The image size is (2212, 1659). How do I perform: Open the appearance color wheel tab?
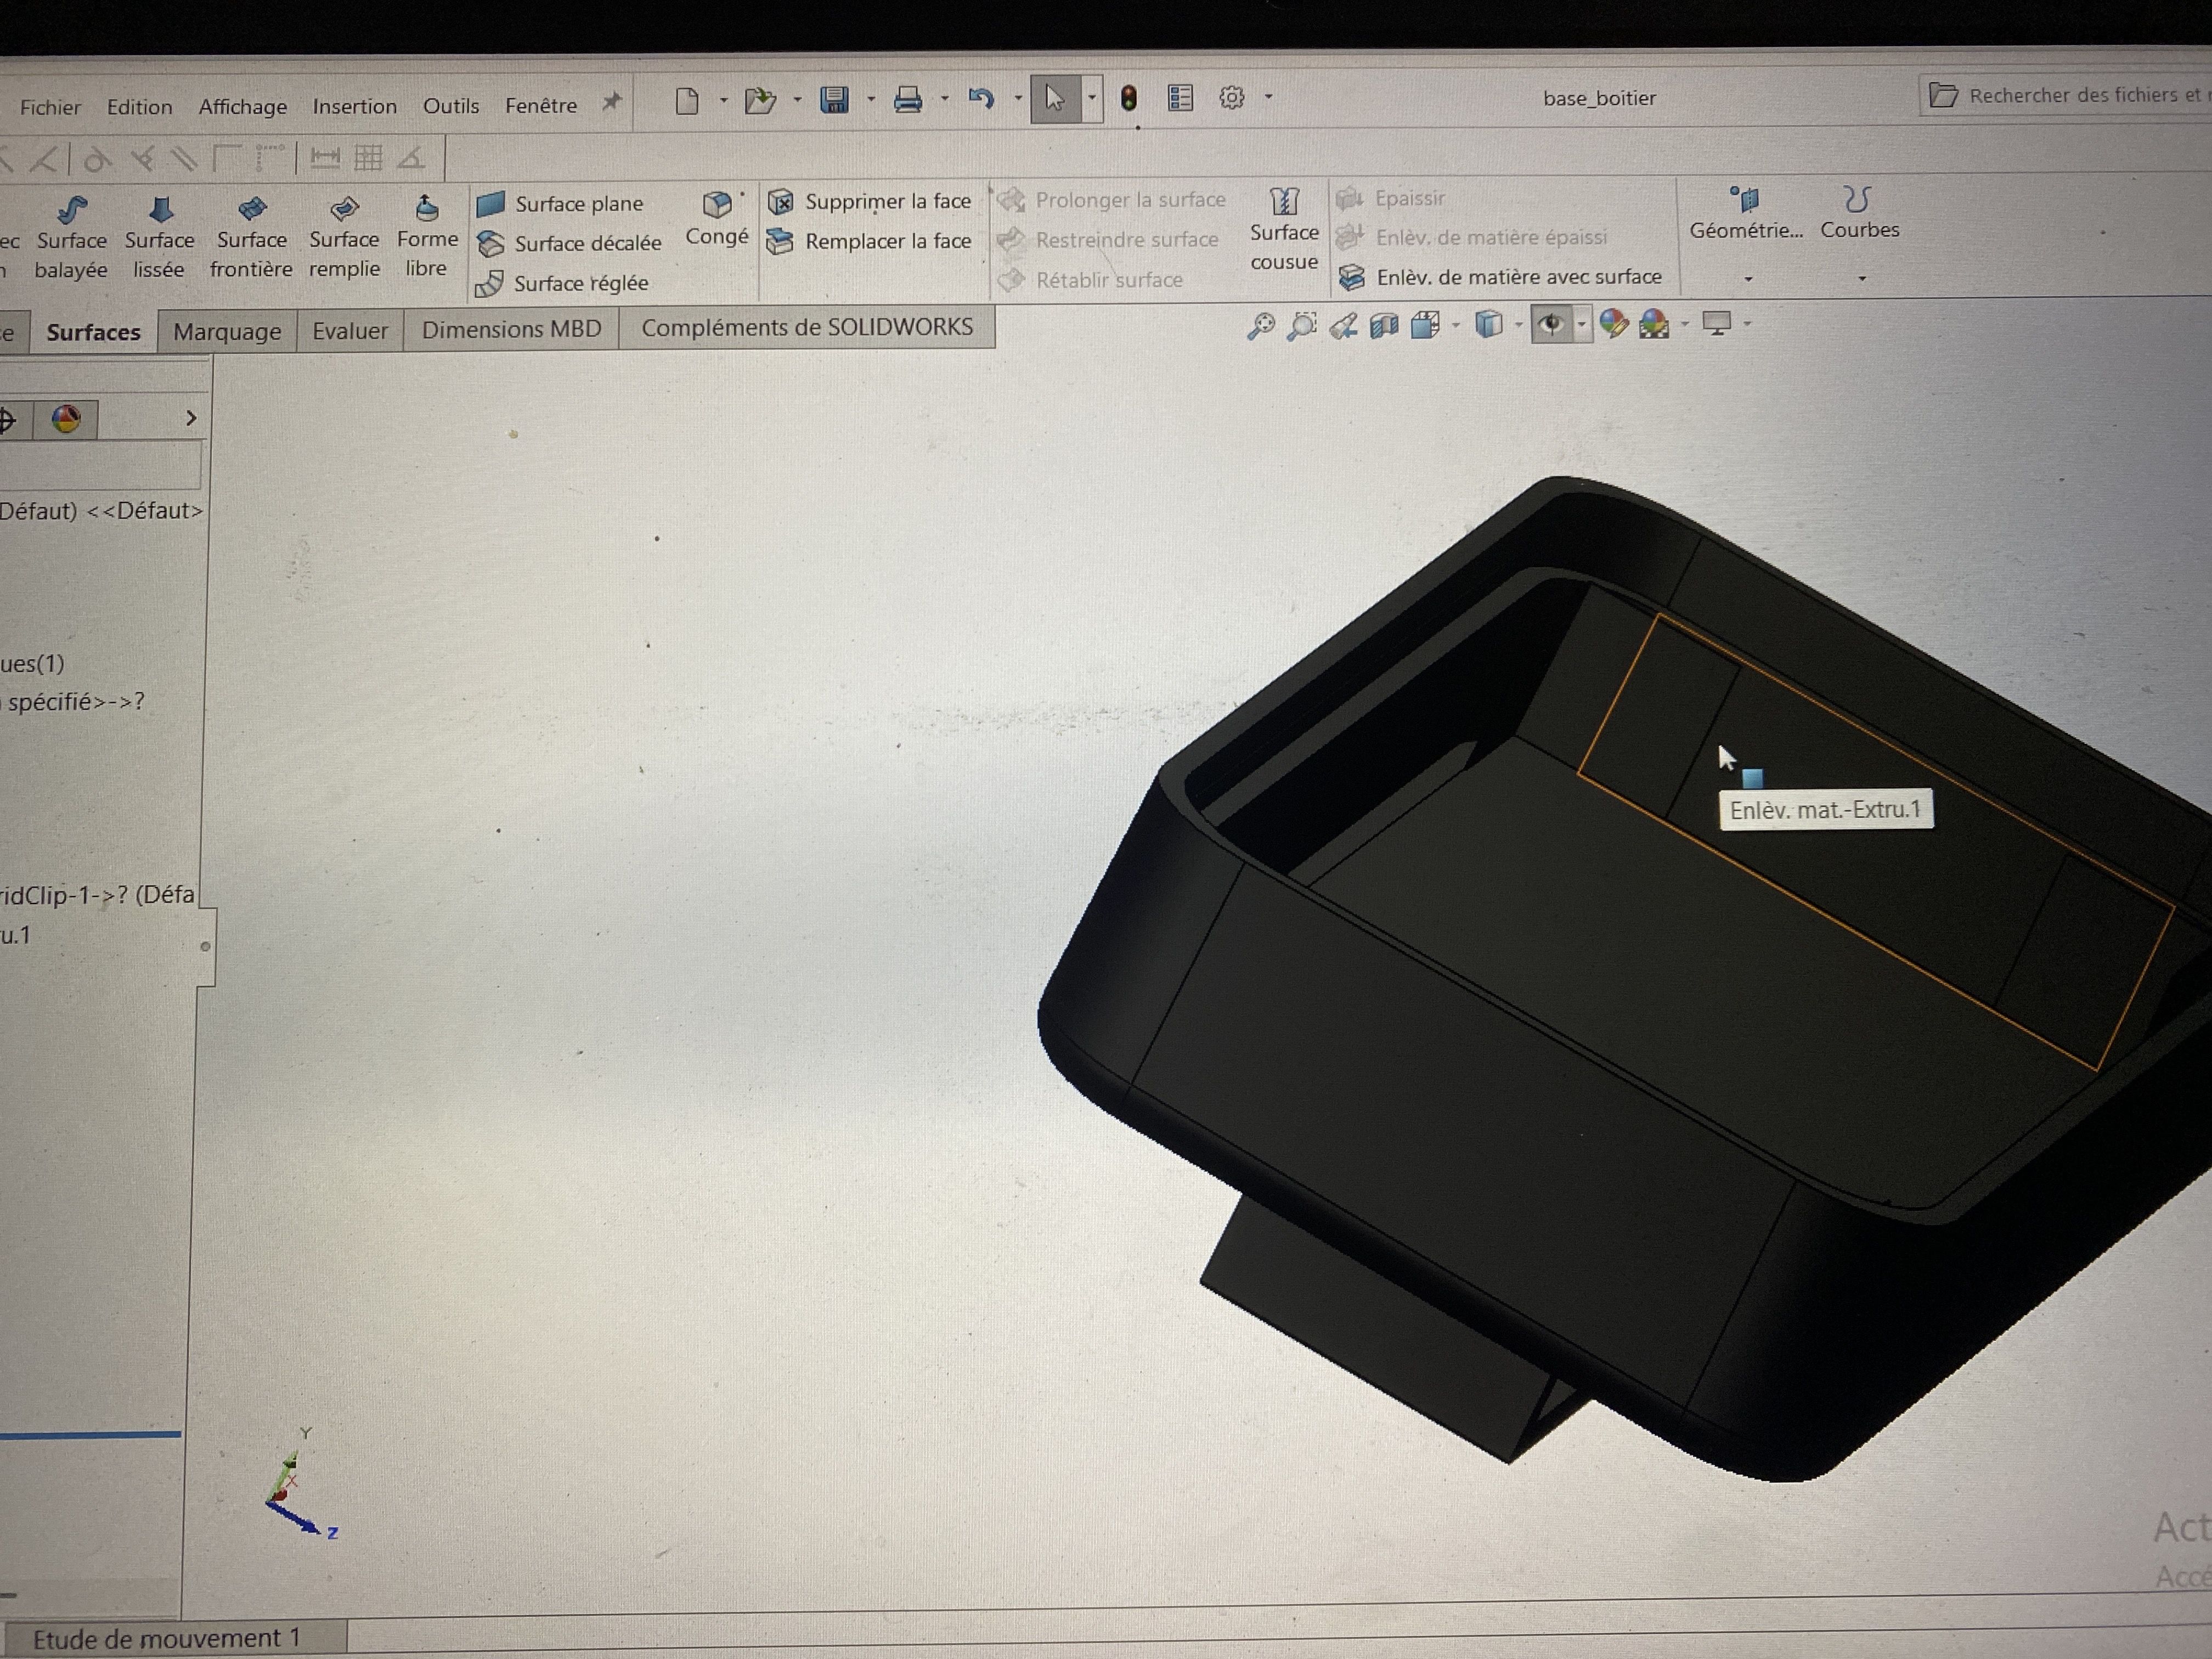[x=66, y=419]
